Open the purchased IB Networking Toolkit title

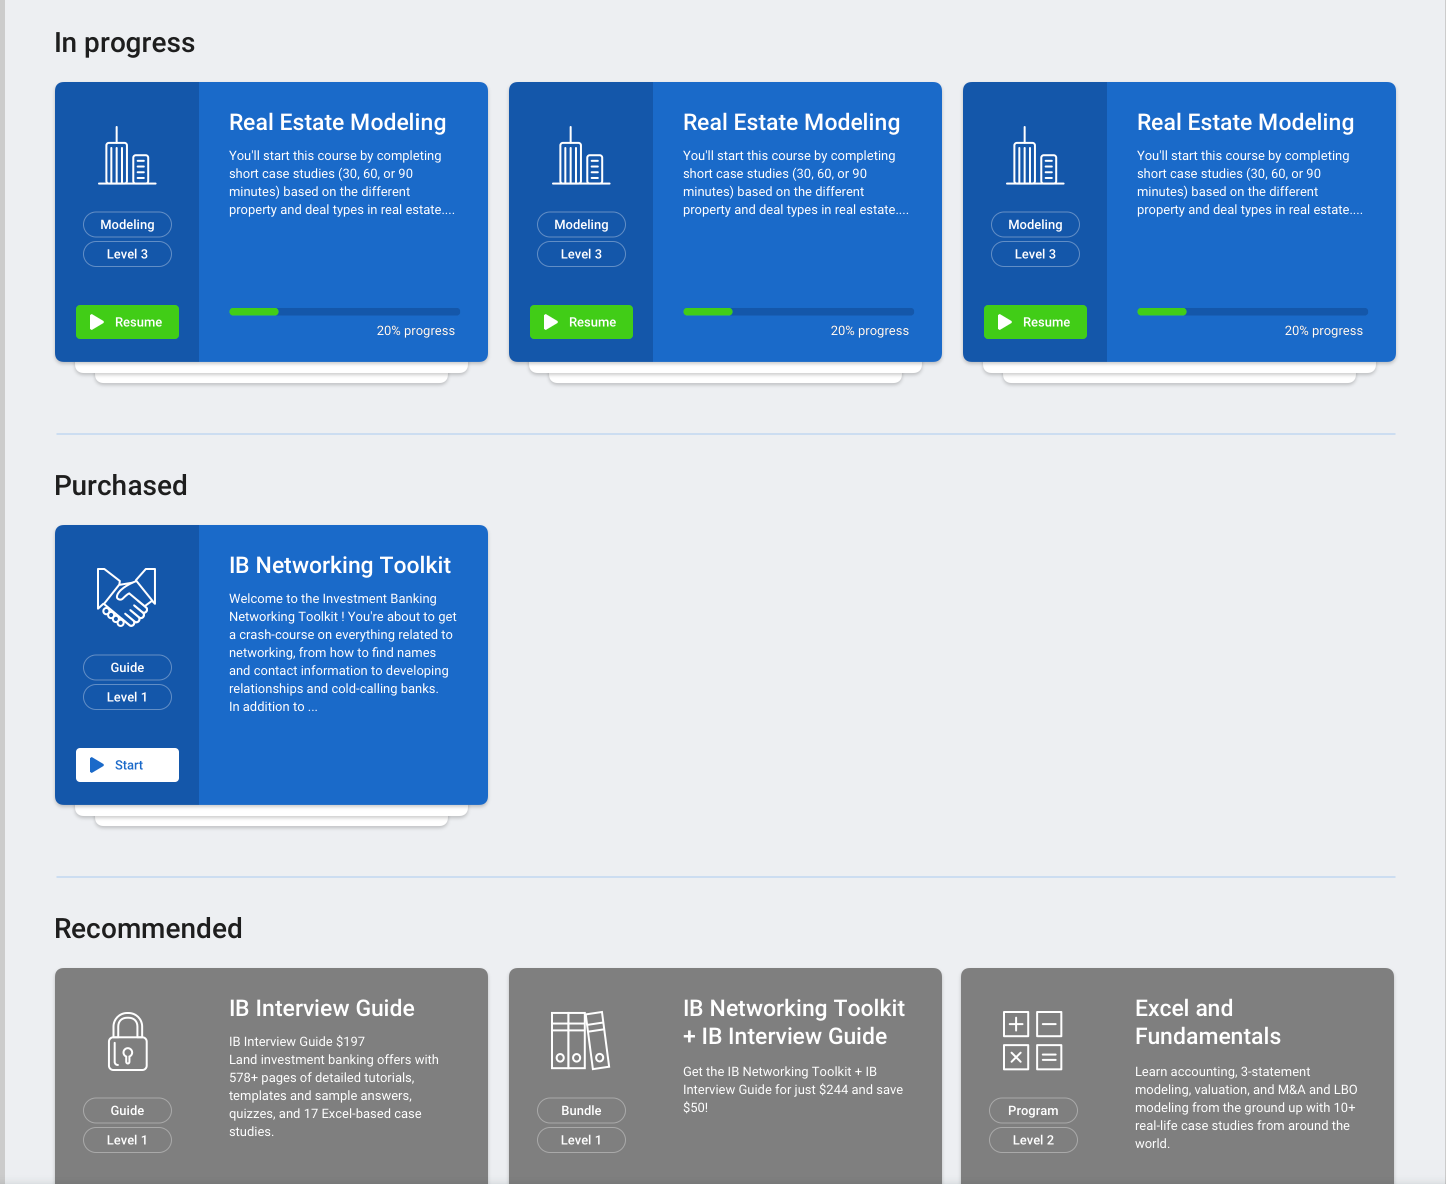[x=340, y=565]
